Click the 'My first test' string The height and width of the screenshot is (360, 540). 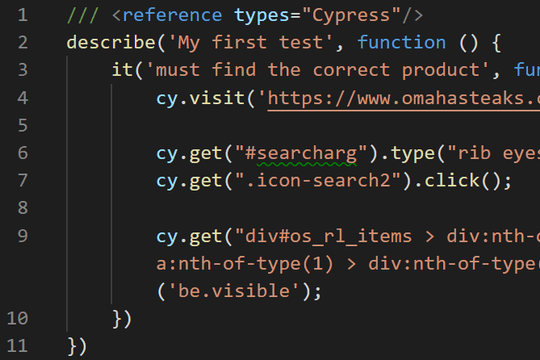tap(250, 43)
